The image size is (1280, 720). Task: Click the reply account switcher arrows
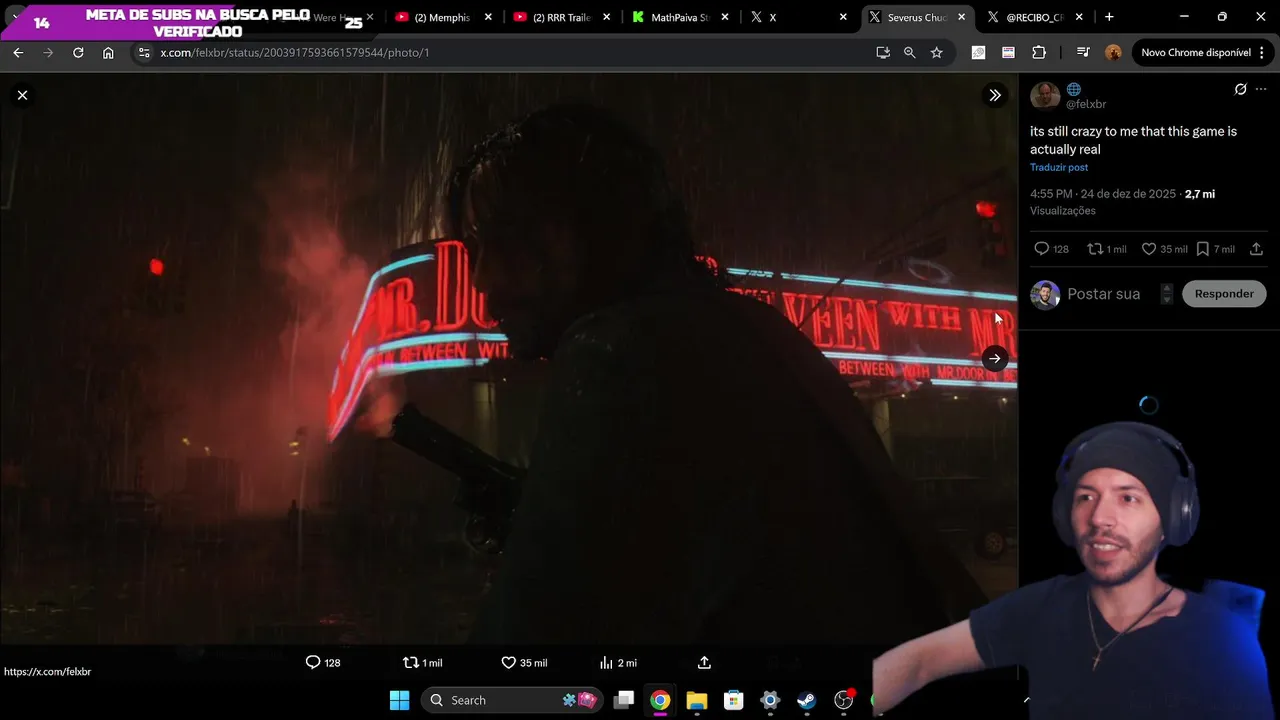tap(1166, 294)
